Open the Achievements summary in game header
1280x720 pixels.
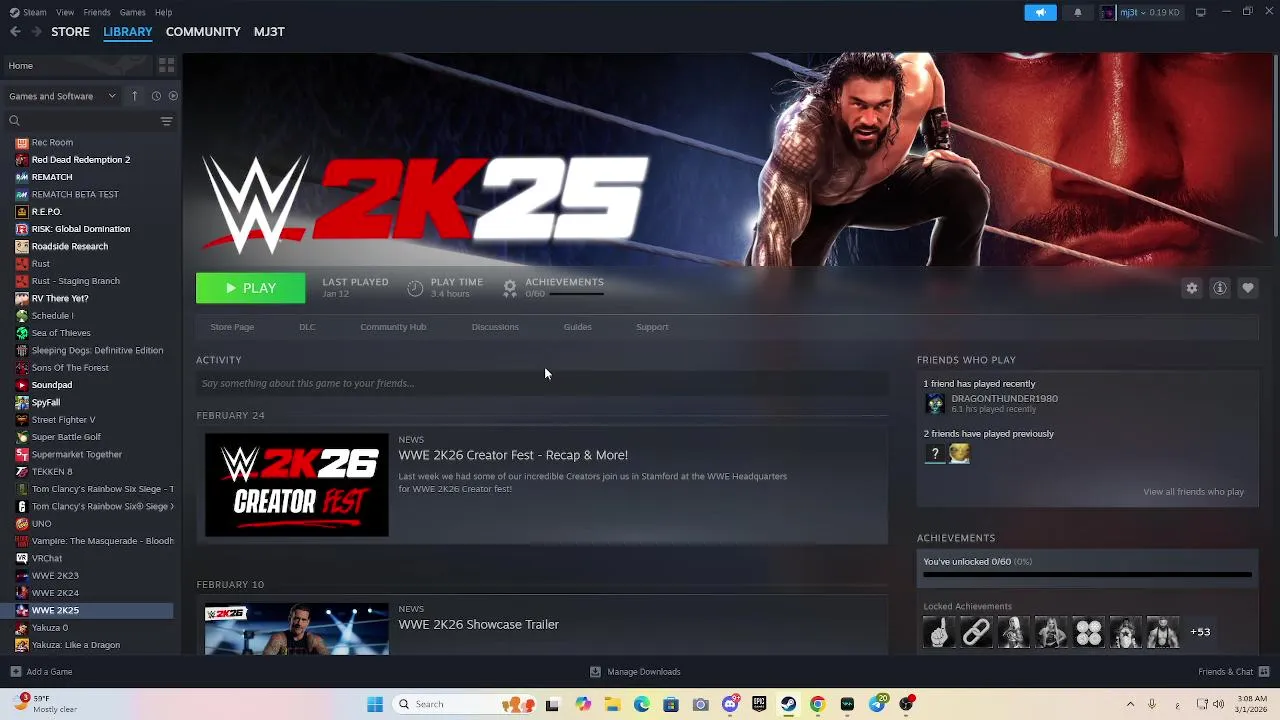[553, 288]
